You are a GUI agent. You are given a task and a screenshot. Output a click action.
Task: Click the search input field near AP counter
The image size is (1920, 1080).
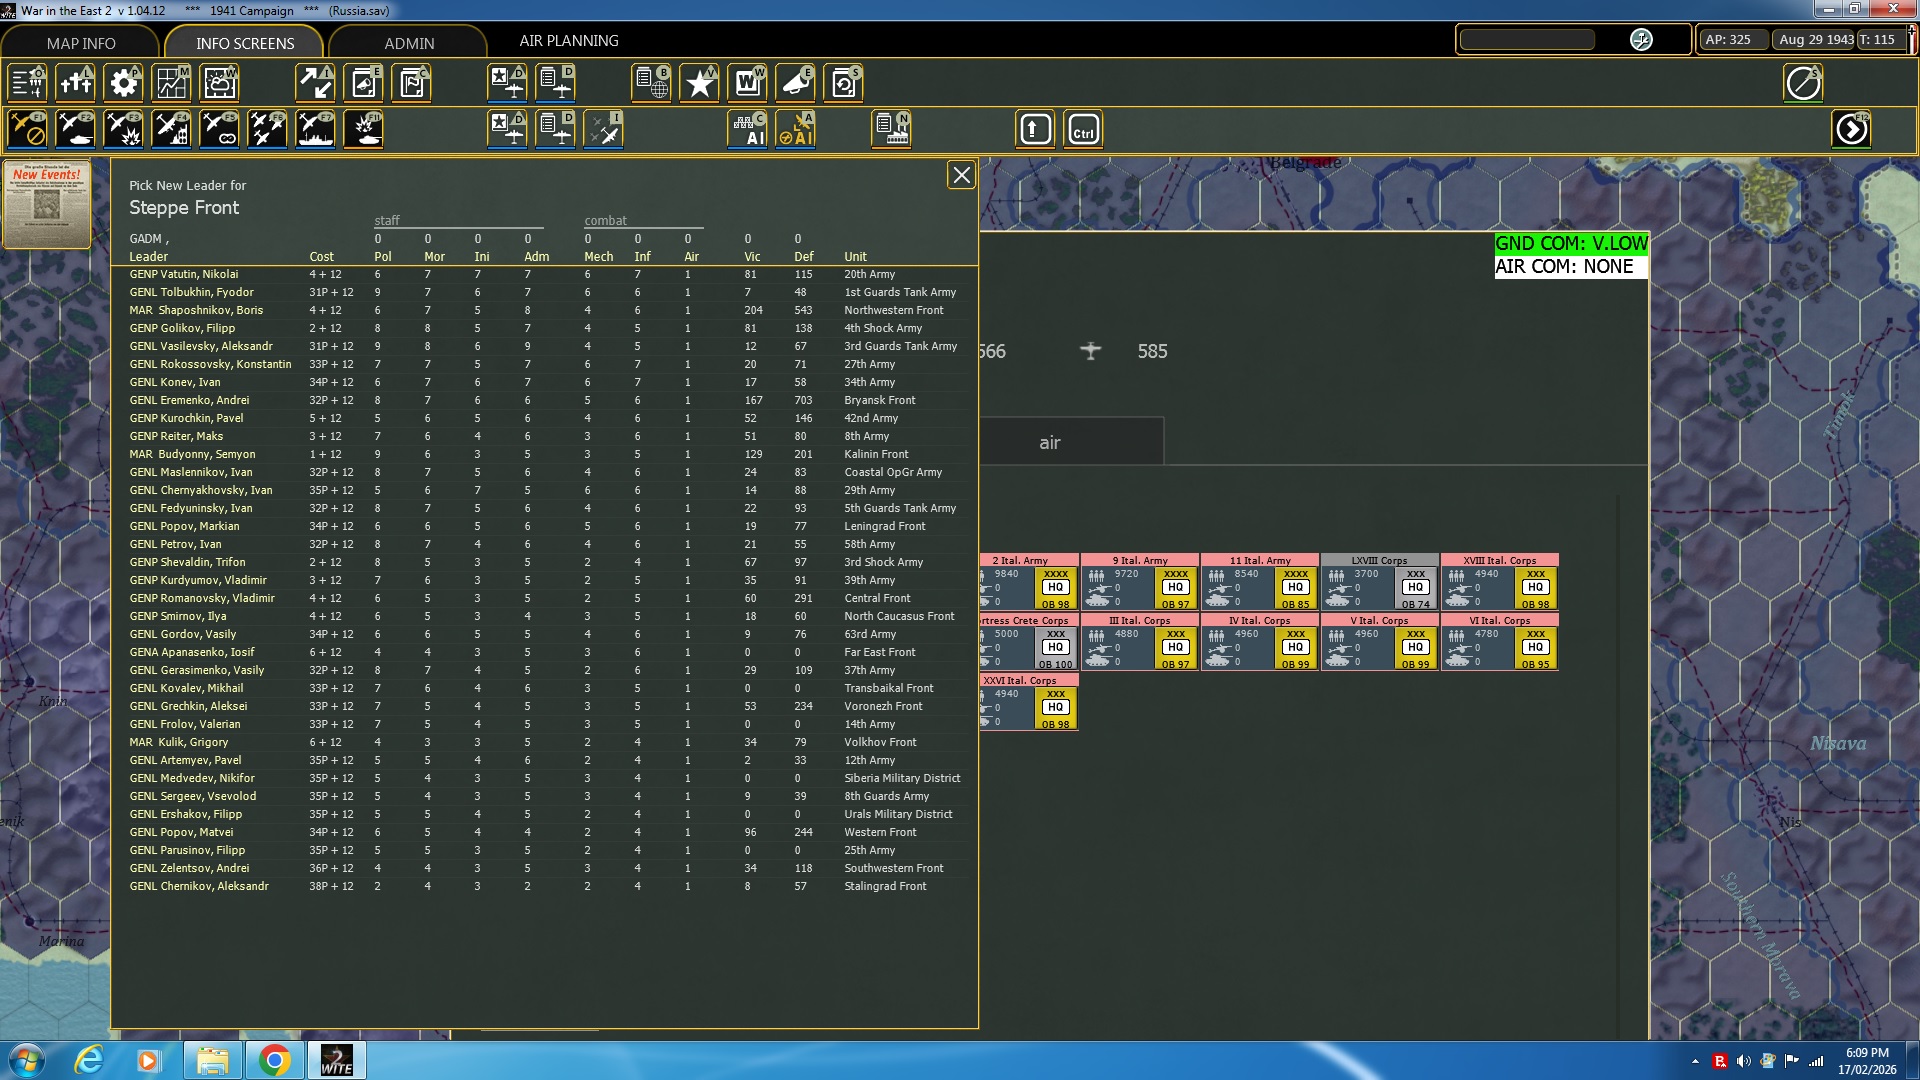point(1527,39)
